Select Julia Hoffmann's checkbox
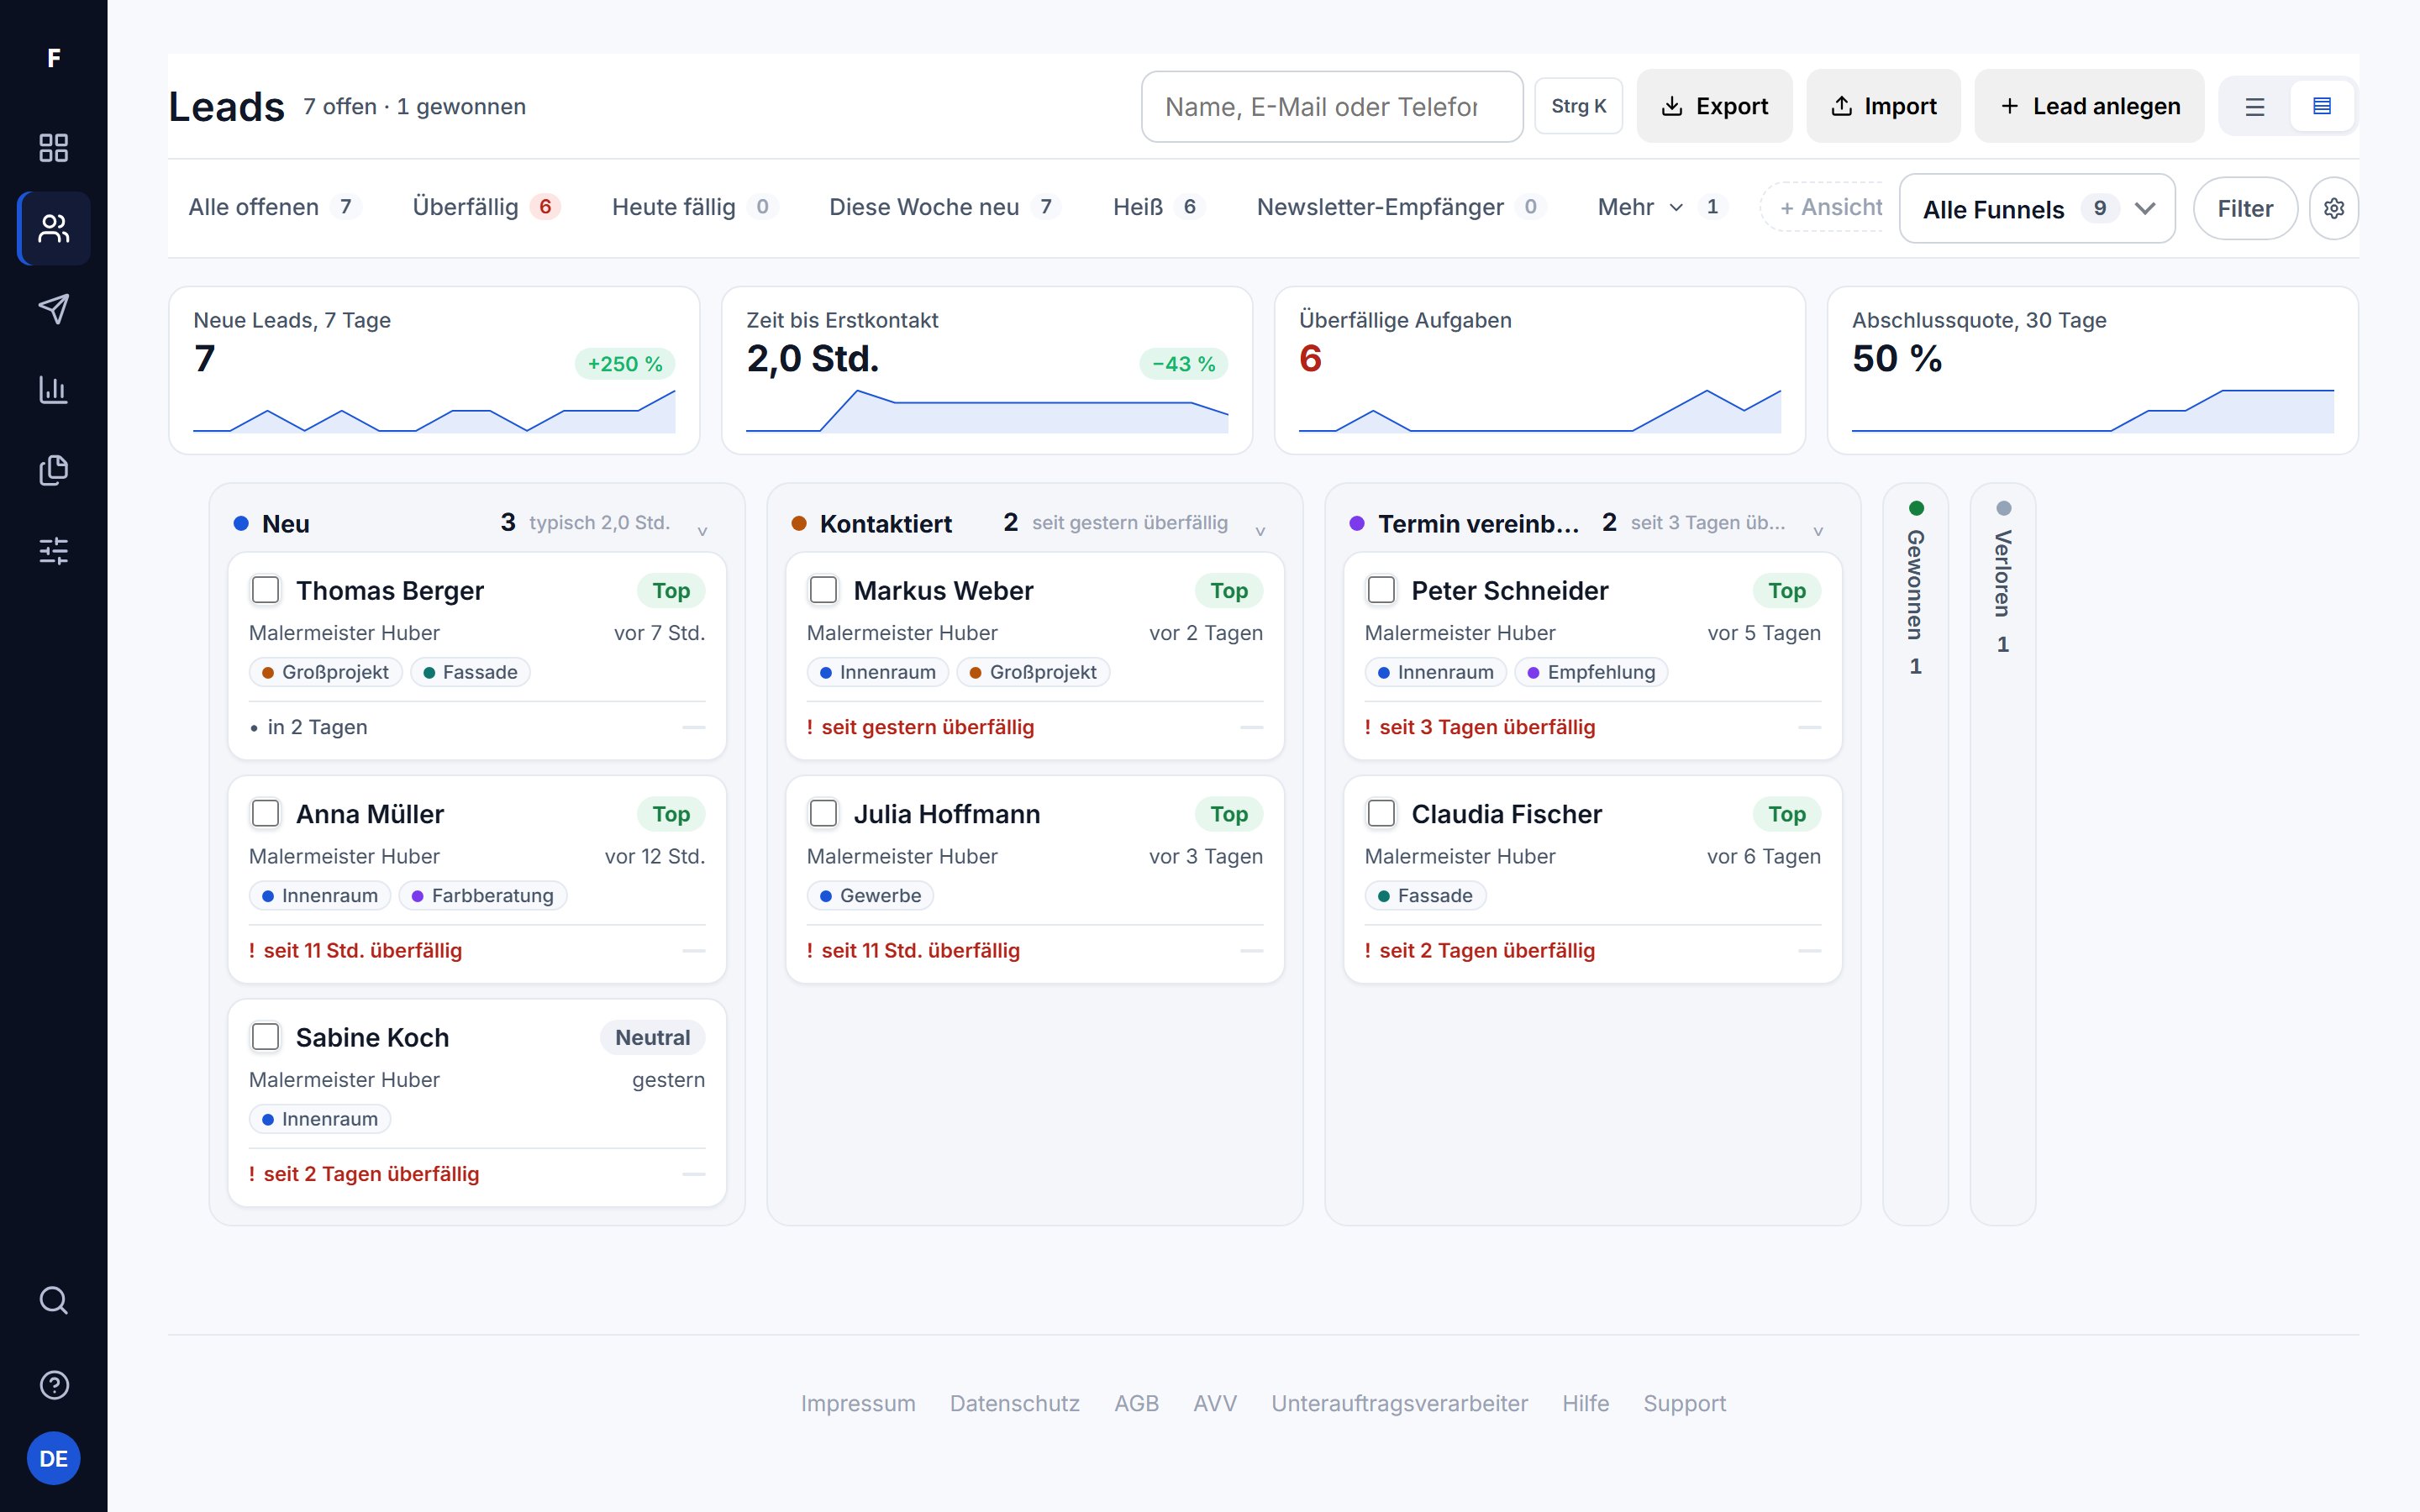This screenshot has height=1512, width=2420. pos(823,814)
